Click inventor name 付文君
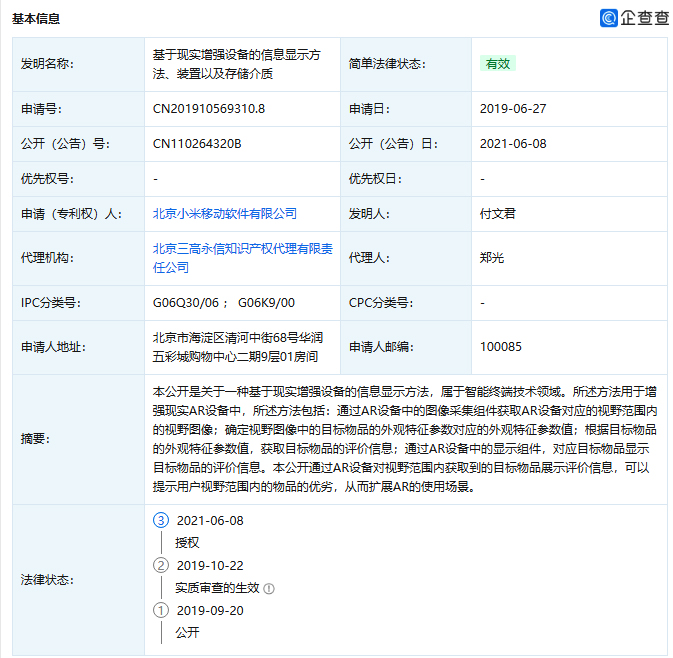Image resolution: width=673 pixels, height=658 pixels. click(x=498, y=213)
